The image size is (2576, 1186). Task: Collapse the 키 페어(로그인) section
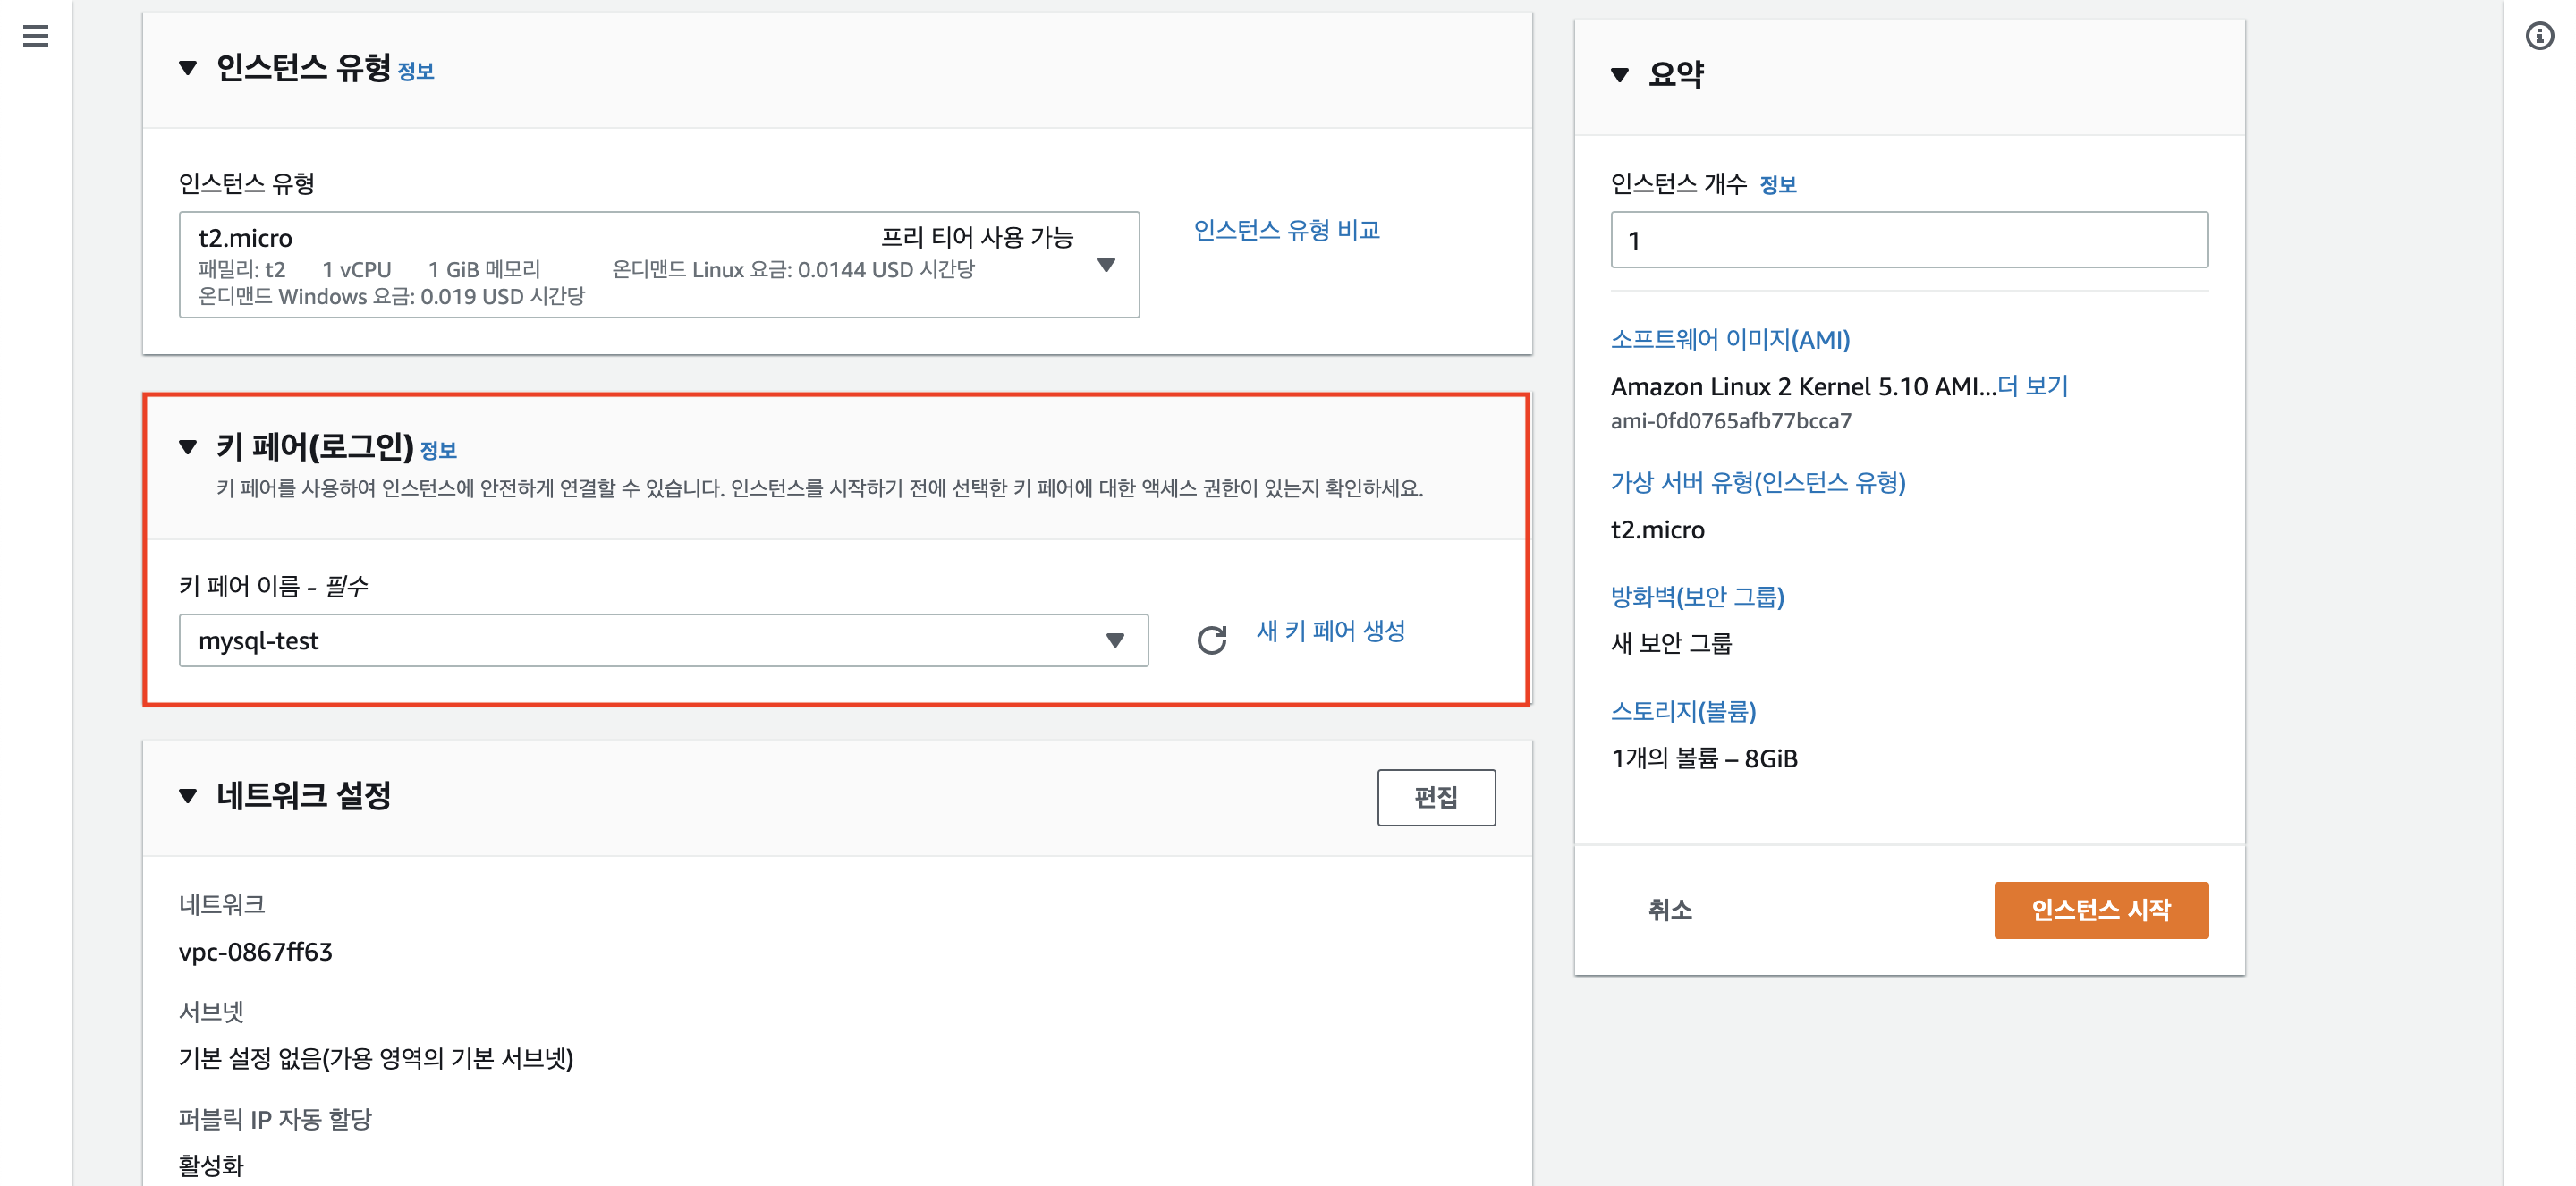click(x=188, y=447)
